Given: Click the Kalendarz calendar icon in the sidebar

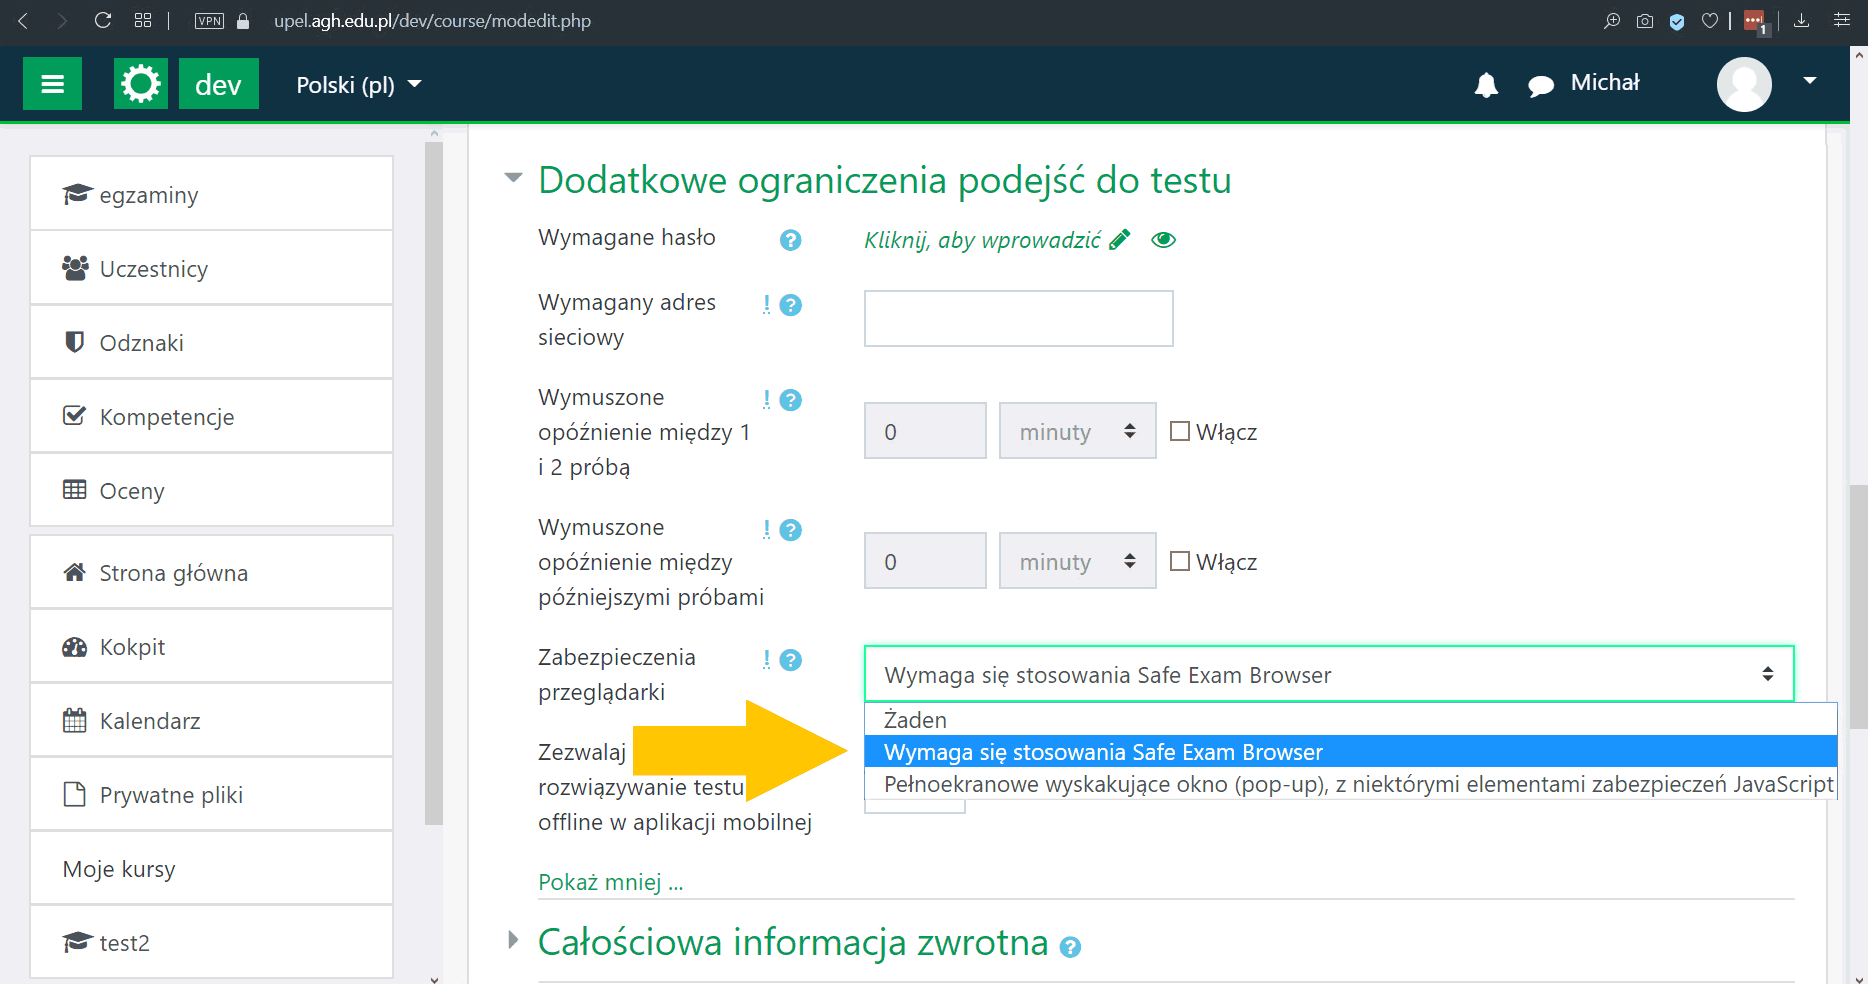Looking at the screenshot, I should [74, 719].
